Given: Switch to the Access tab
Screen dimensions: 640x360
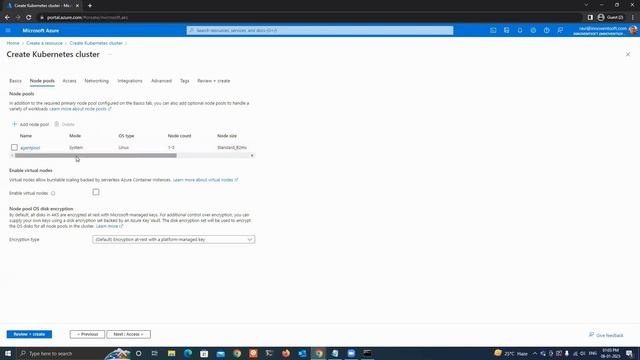Looking at the screenshot, I should (x=69, y=81).
